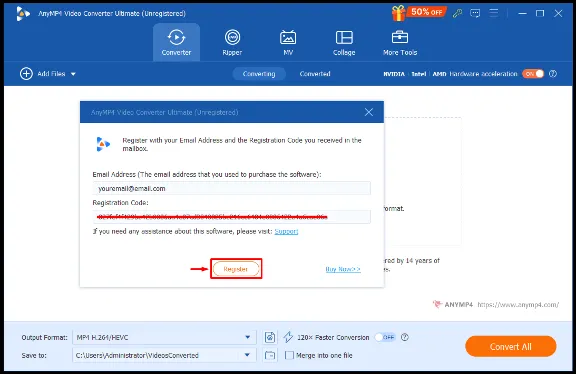The image size is (576, 374).
Task: Click the Add Files plus icon
Action: point(26,74)
